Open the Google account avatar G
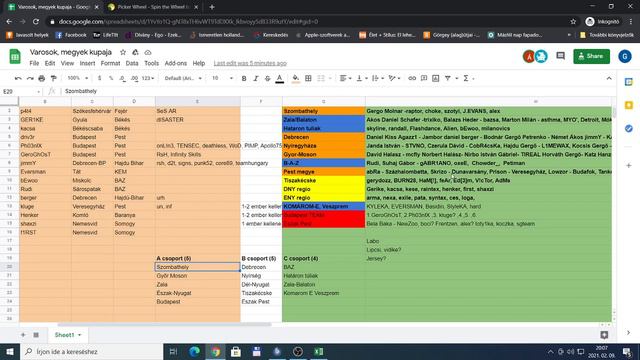The width and height of the screenshot is (640, 360). 624,56
